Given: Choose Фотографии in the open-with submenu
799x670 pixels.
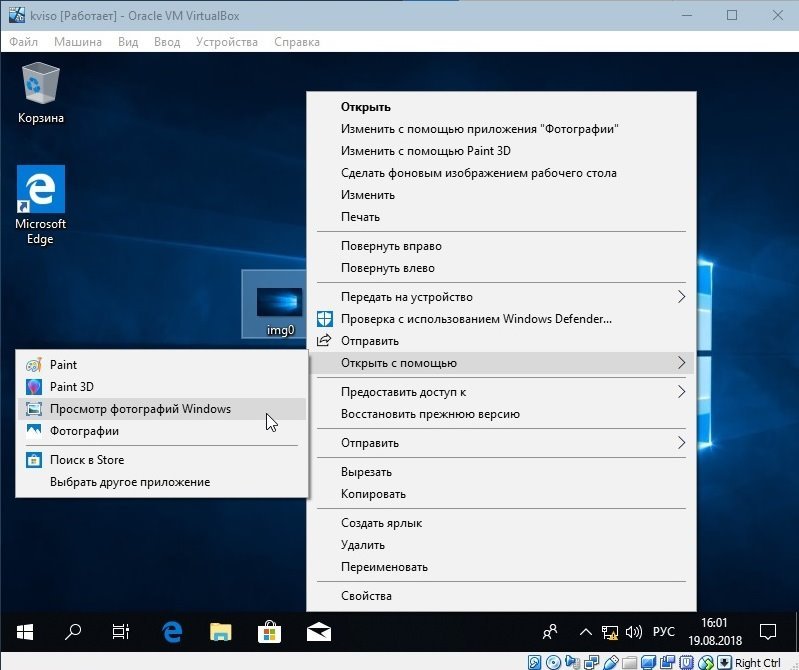Looking at the screenshot, I should click(x=162, y=431).
